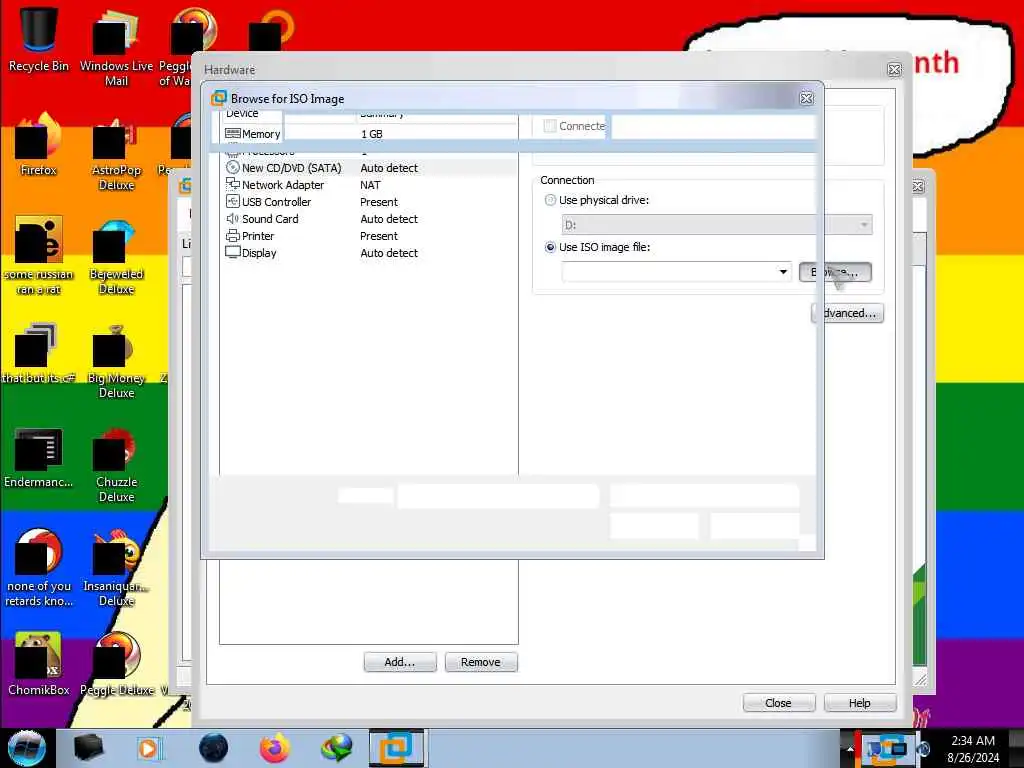
Task: Click Close in the Hardware dialog
Action: (778, 703)
